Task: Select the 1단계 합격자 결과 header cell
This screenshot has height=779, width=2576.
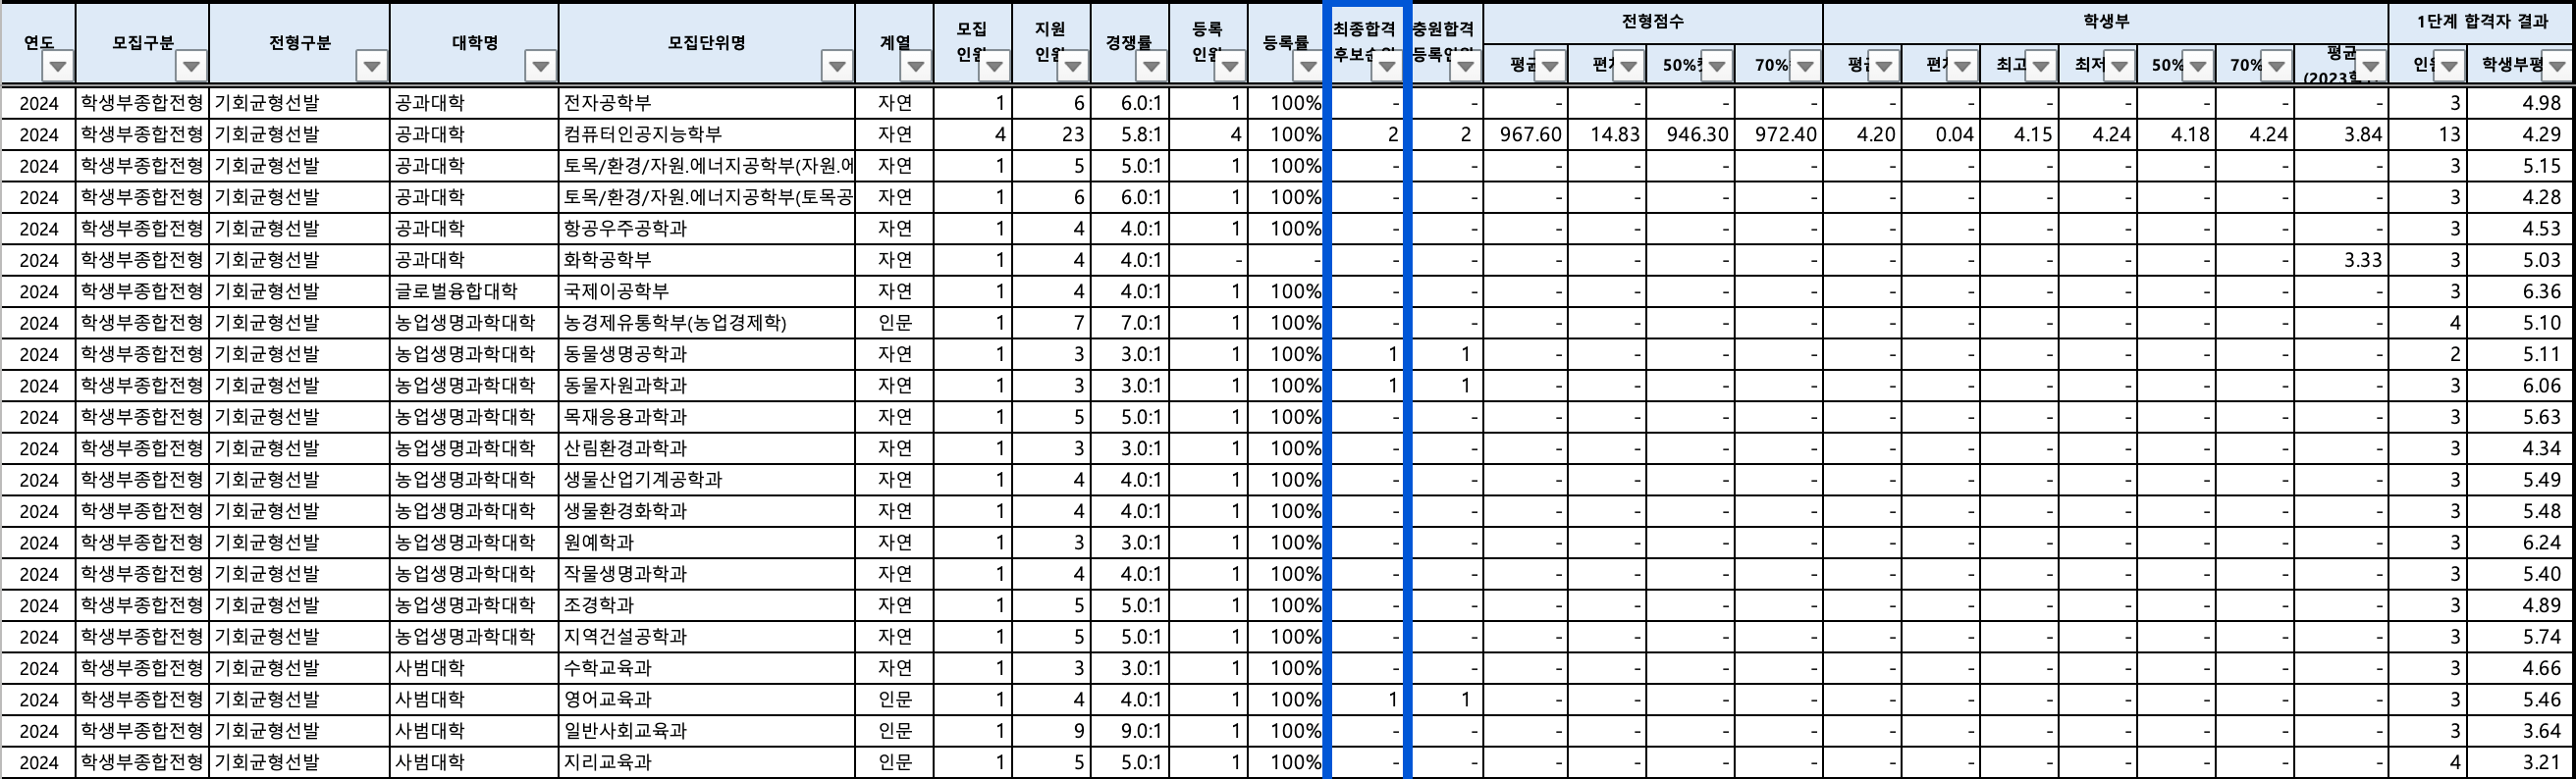Action: (2482, 22)
